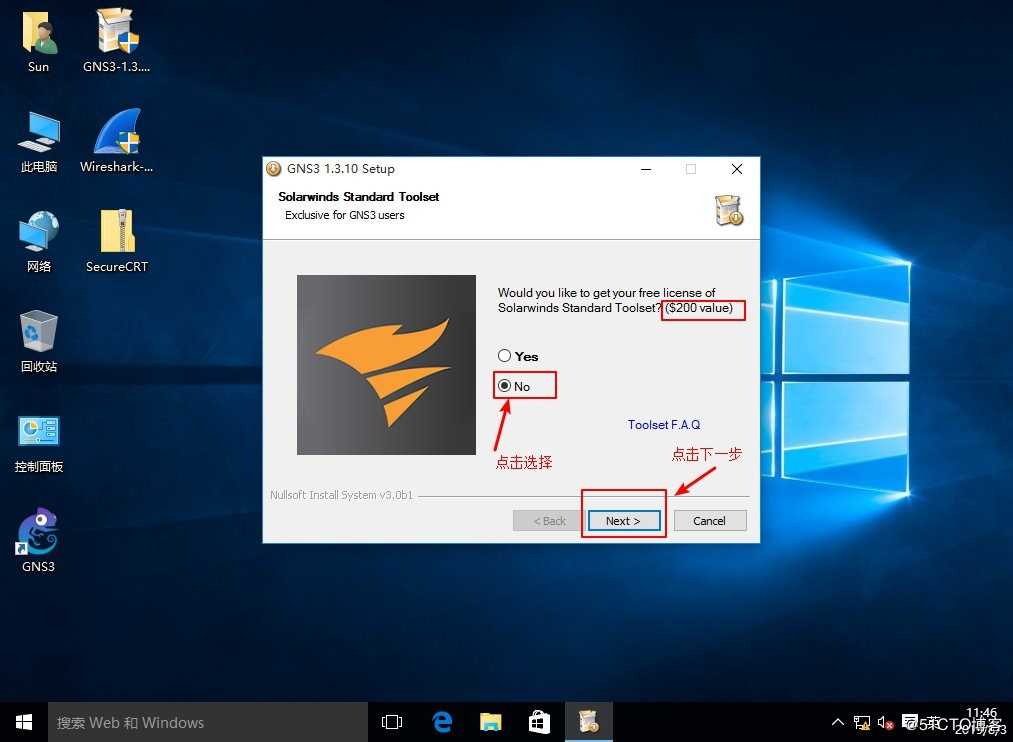The width and height of the screenshot is (1013, 742).
Task: Open 此电脑 (This PC) desktop icon
Action: (39, 142)
